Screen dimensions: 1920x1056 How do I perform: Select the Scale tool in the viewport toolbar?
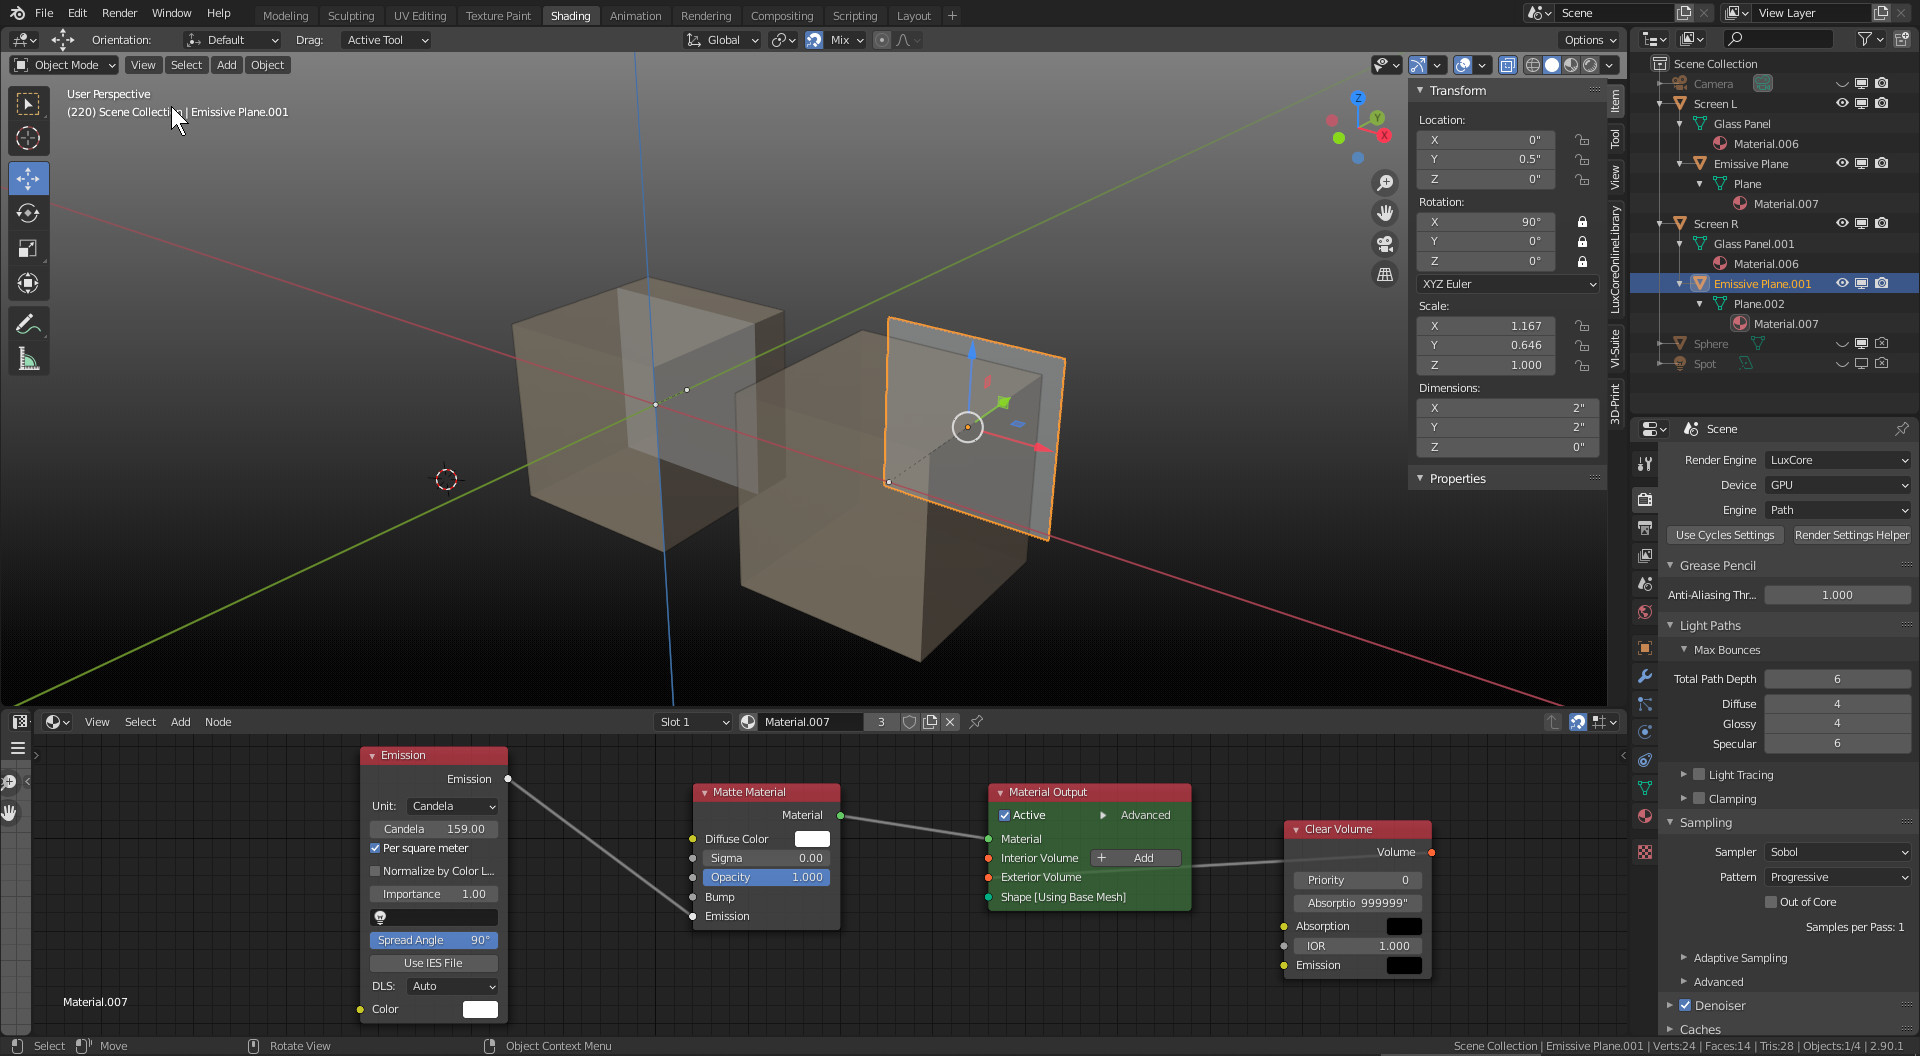pos(28,249)
